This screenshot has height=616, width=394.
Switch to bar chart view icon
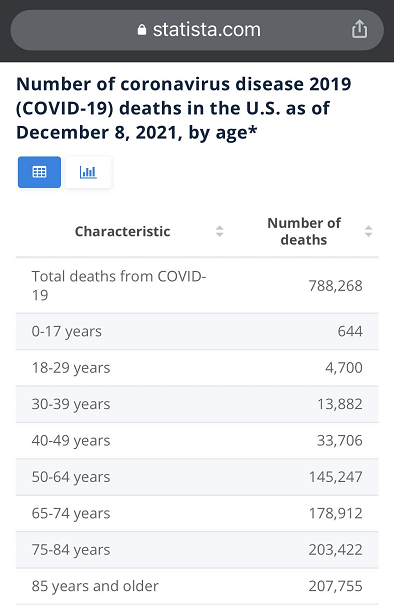pyautogui.click(x=88, y=172)
